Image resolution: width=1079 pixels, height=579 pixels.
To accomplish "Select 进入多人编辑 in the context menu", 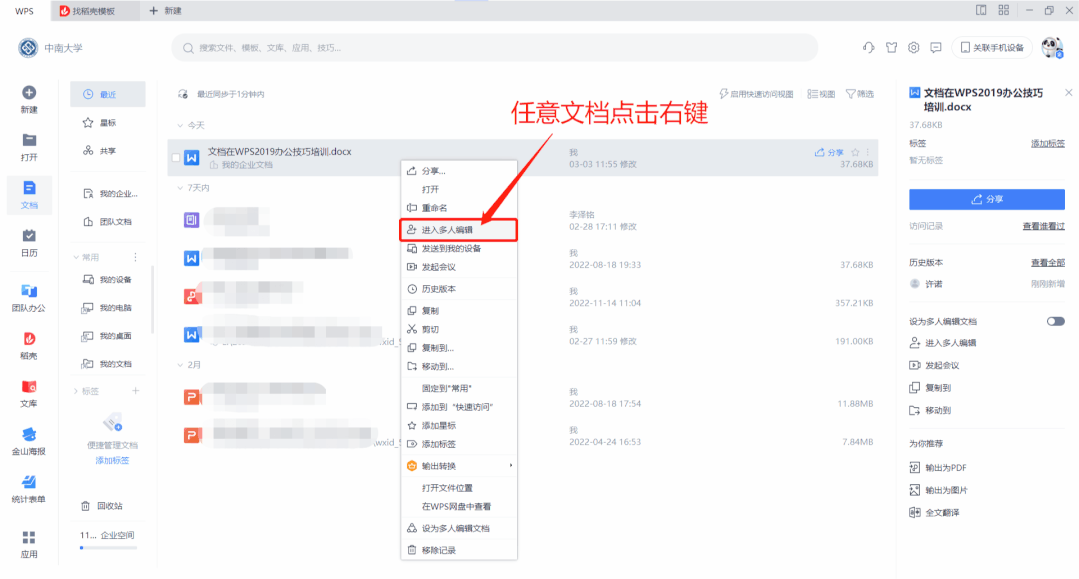I will (458, 230).
